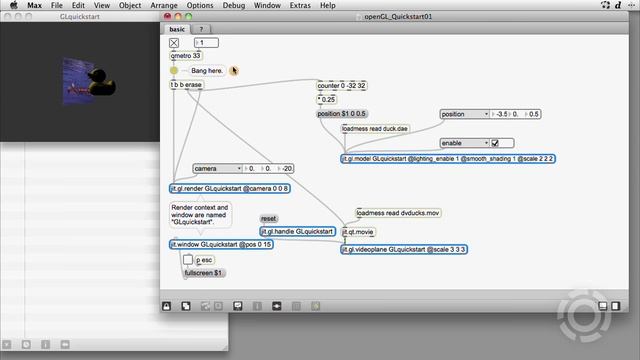Toggle the X toggle above qmetro 33
This screenshot has width=640, height=360.
click(x=174, y=43)
